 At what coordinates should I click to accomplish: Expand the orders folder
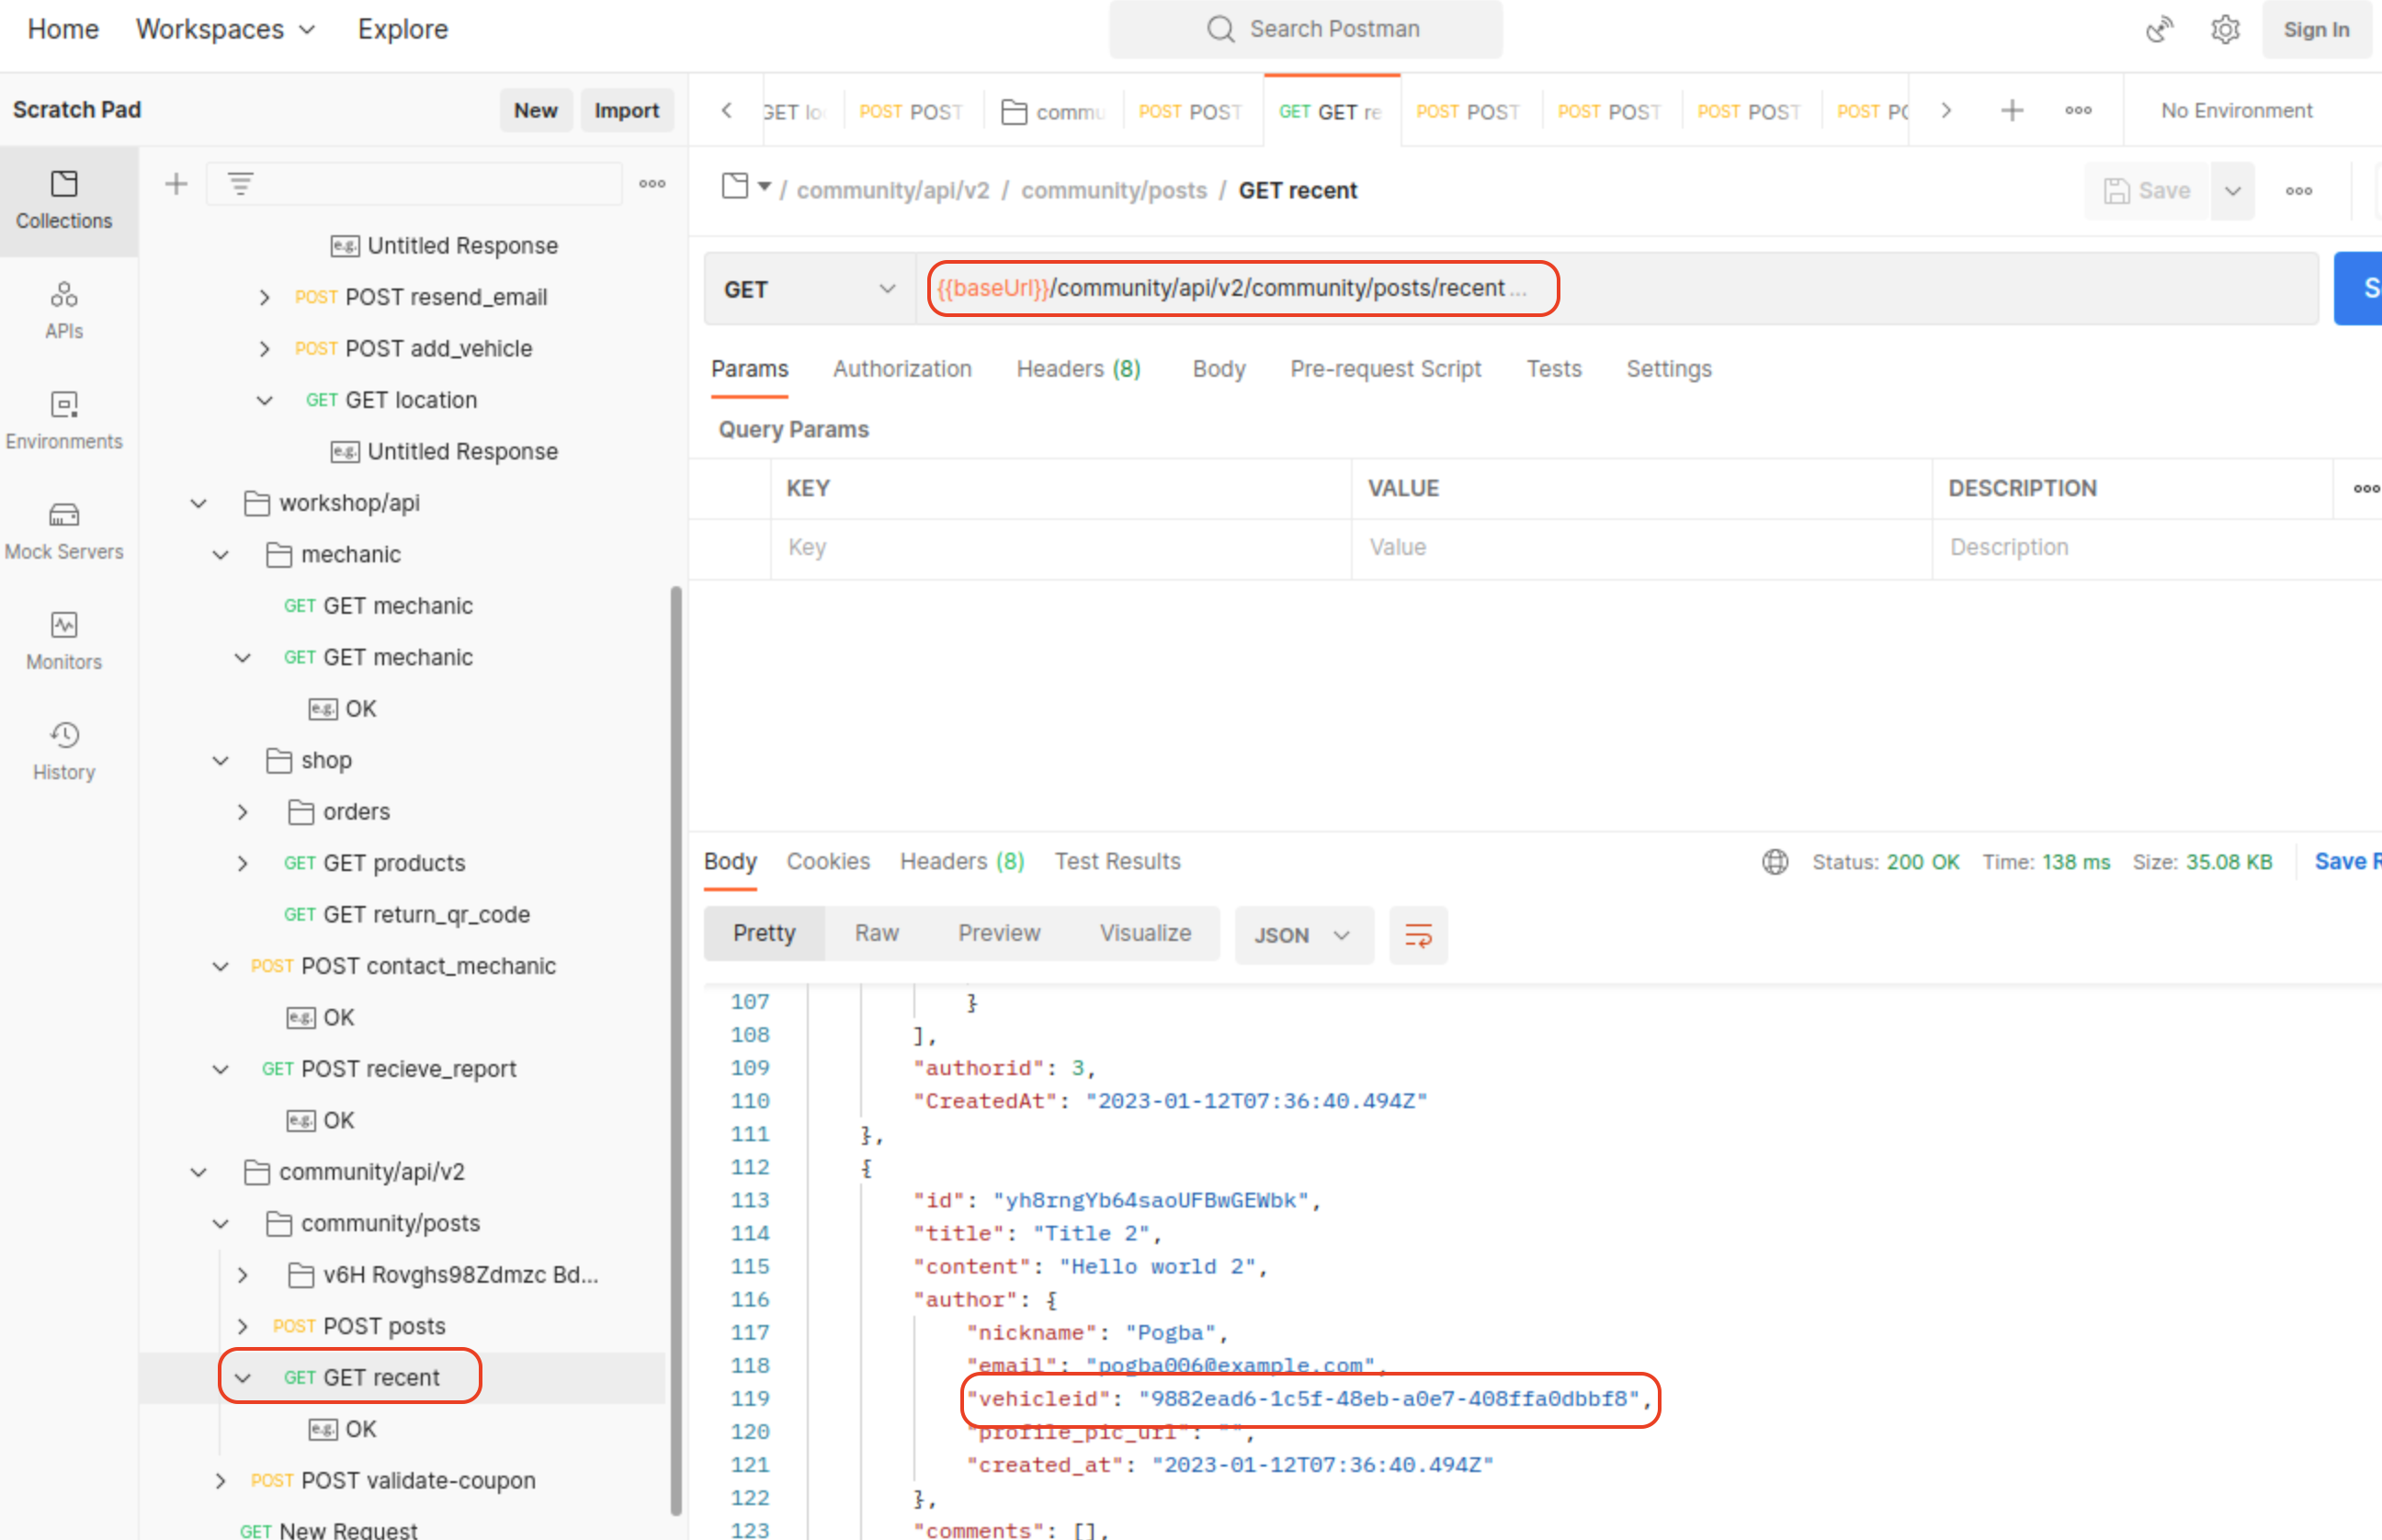pyautogui.click(x=243, y=812)
